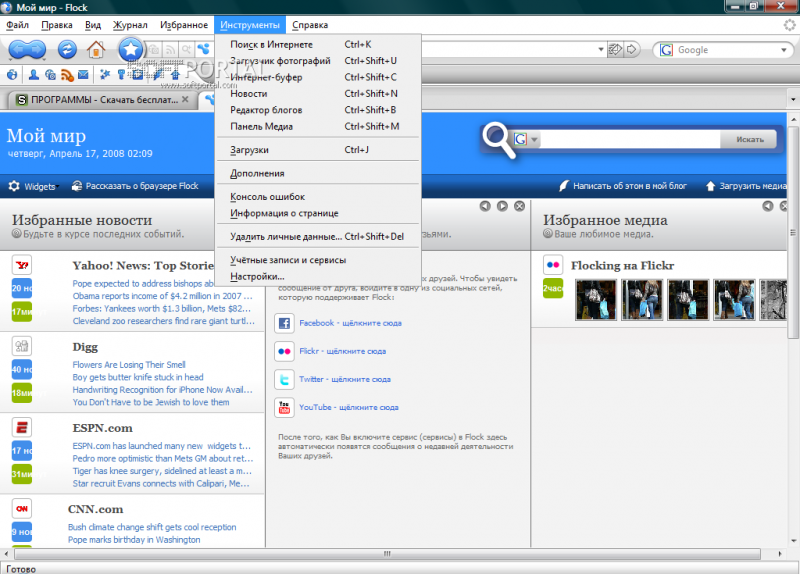The width and height of the screenshot is (800, 574).
Task: Click the Flickr icon beside Flocking на Flickr
Action: click(553, 265)
